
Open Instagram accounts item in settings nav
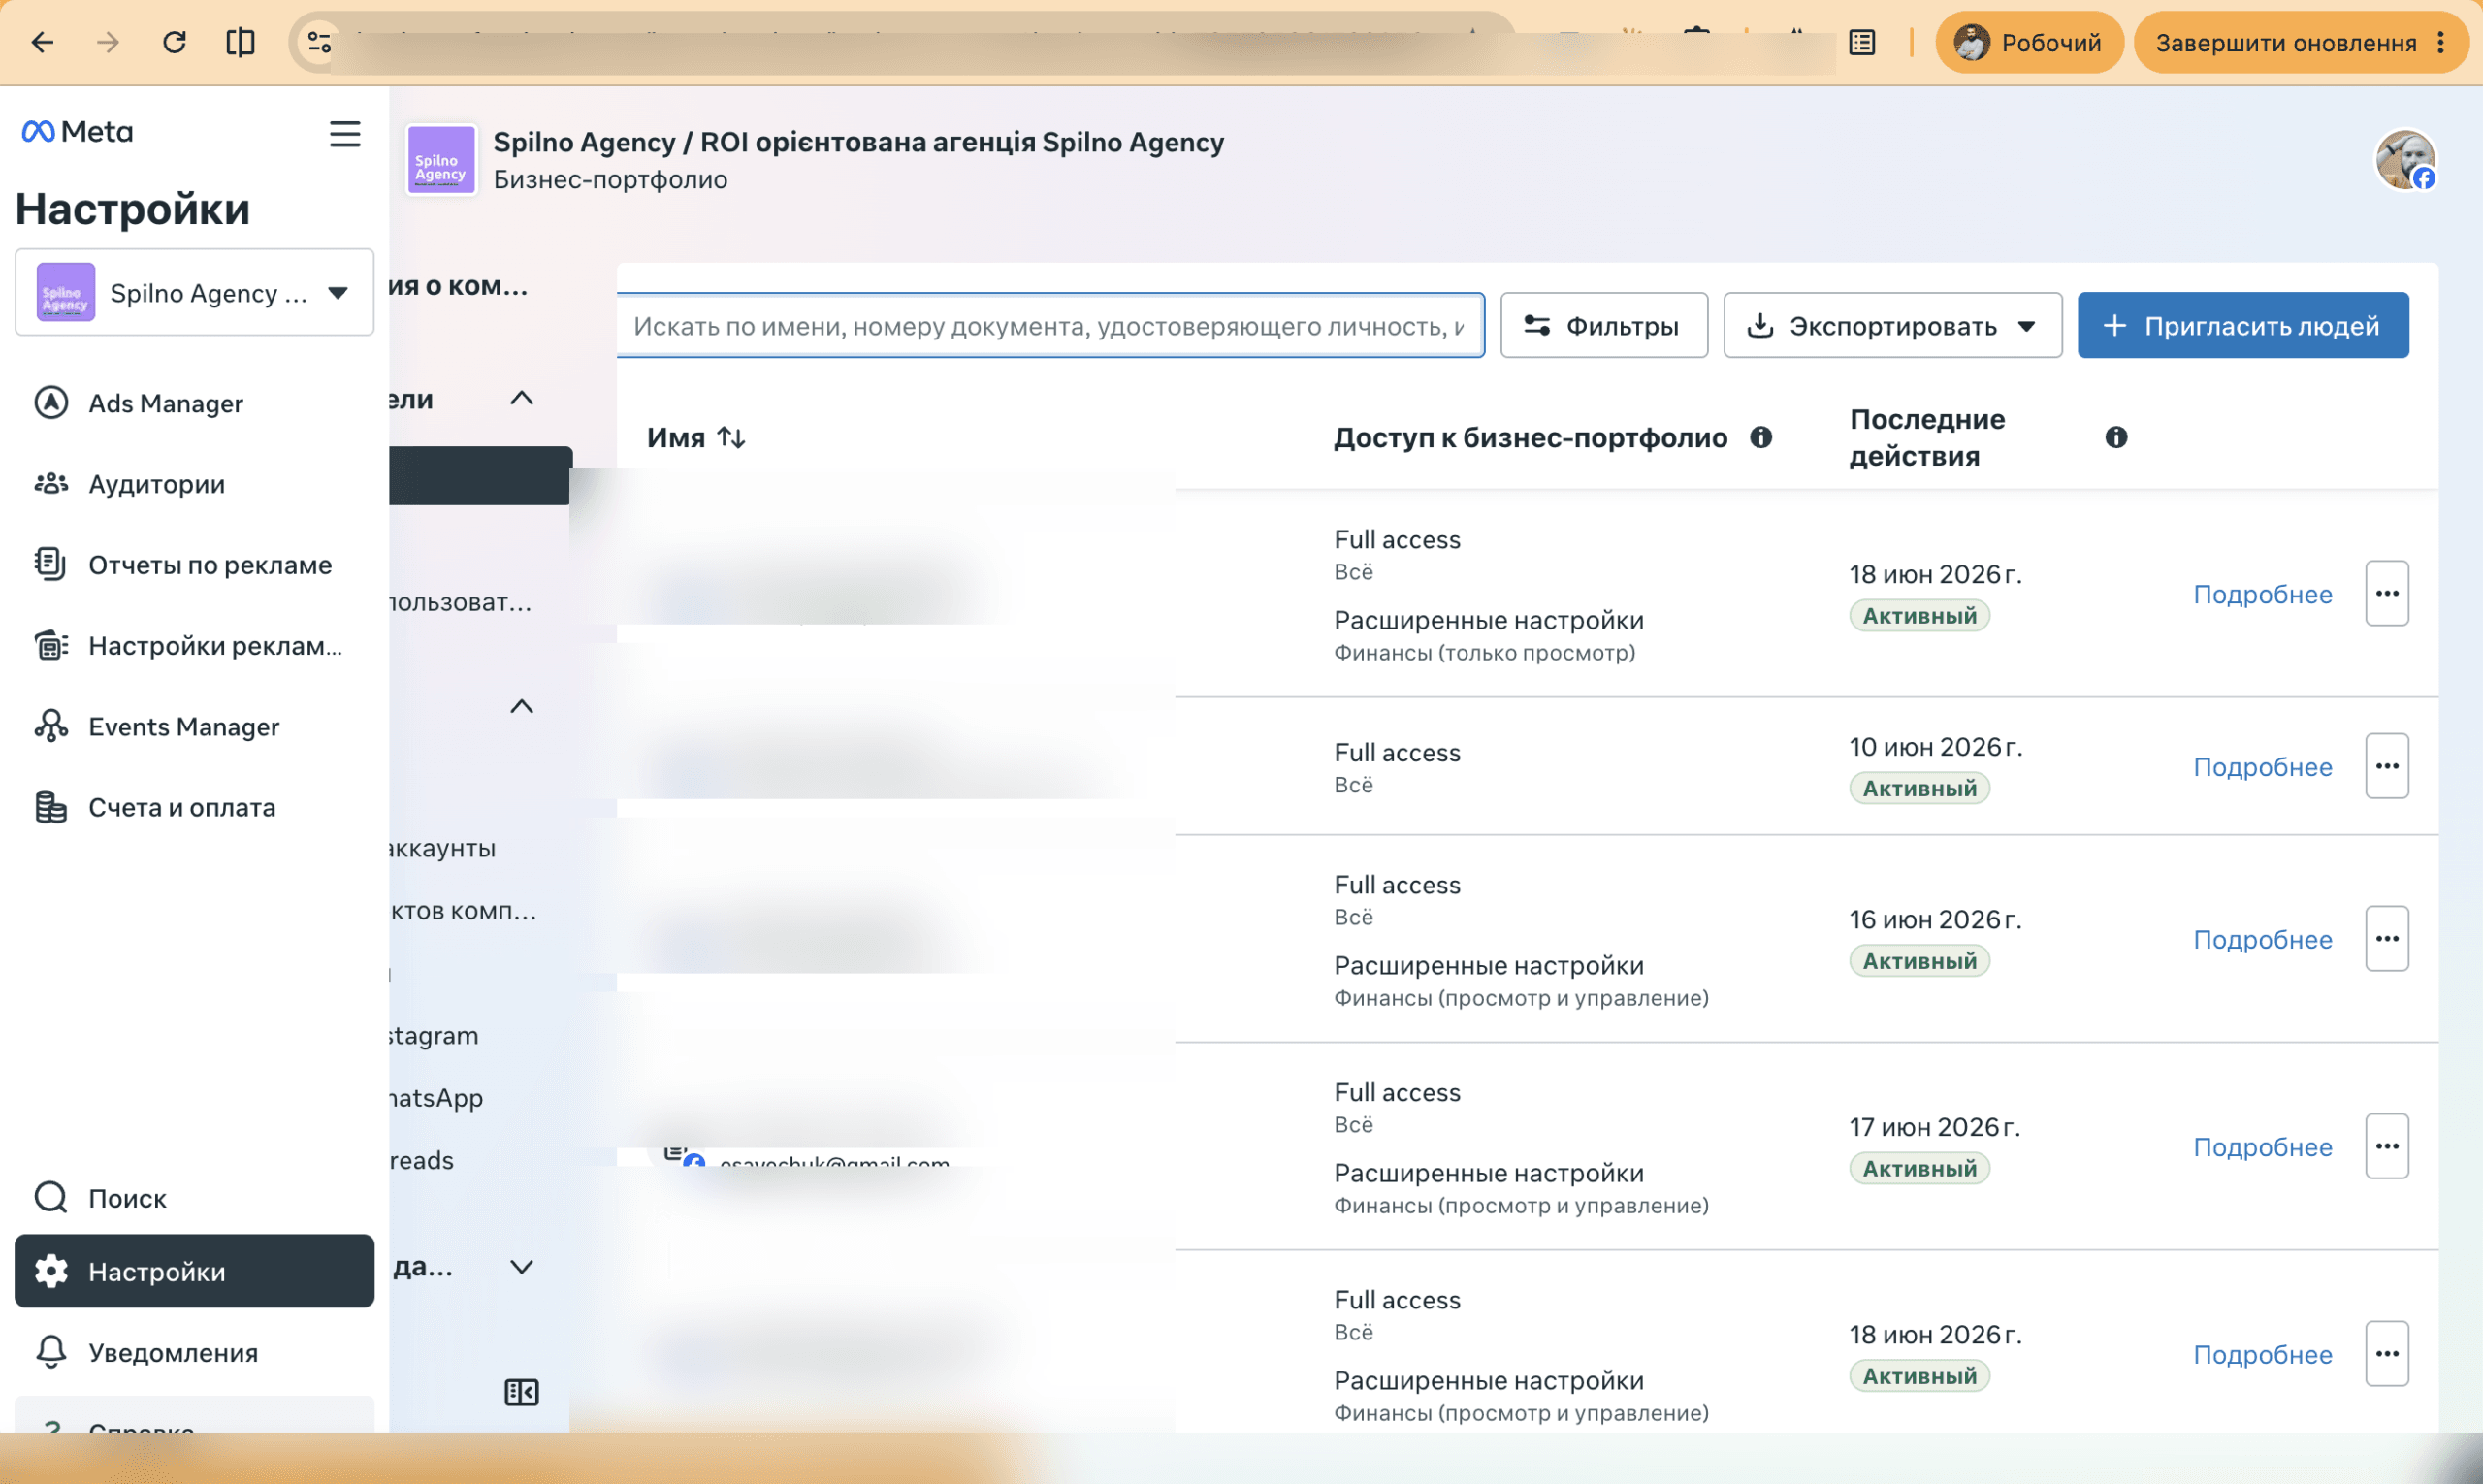point(435,1035)
